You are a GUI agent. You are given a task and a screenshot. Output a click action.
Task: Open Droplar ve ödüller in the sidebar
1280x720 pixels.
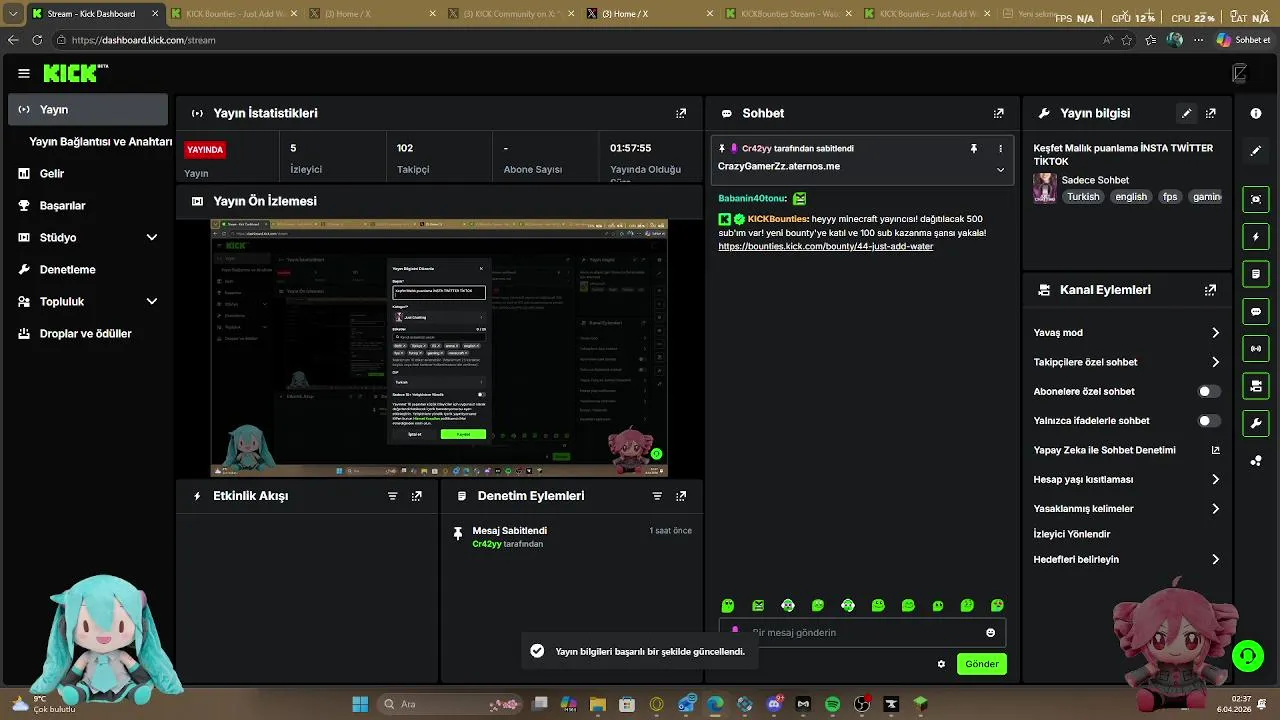coord(88,334)
